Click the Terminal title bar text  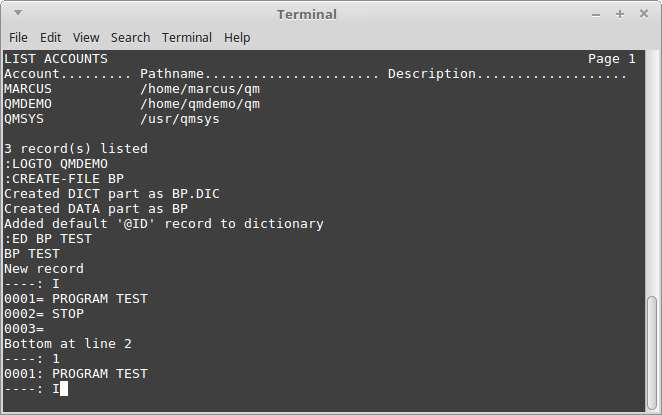click(x=307, y=14)
